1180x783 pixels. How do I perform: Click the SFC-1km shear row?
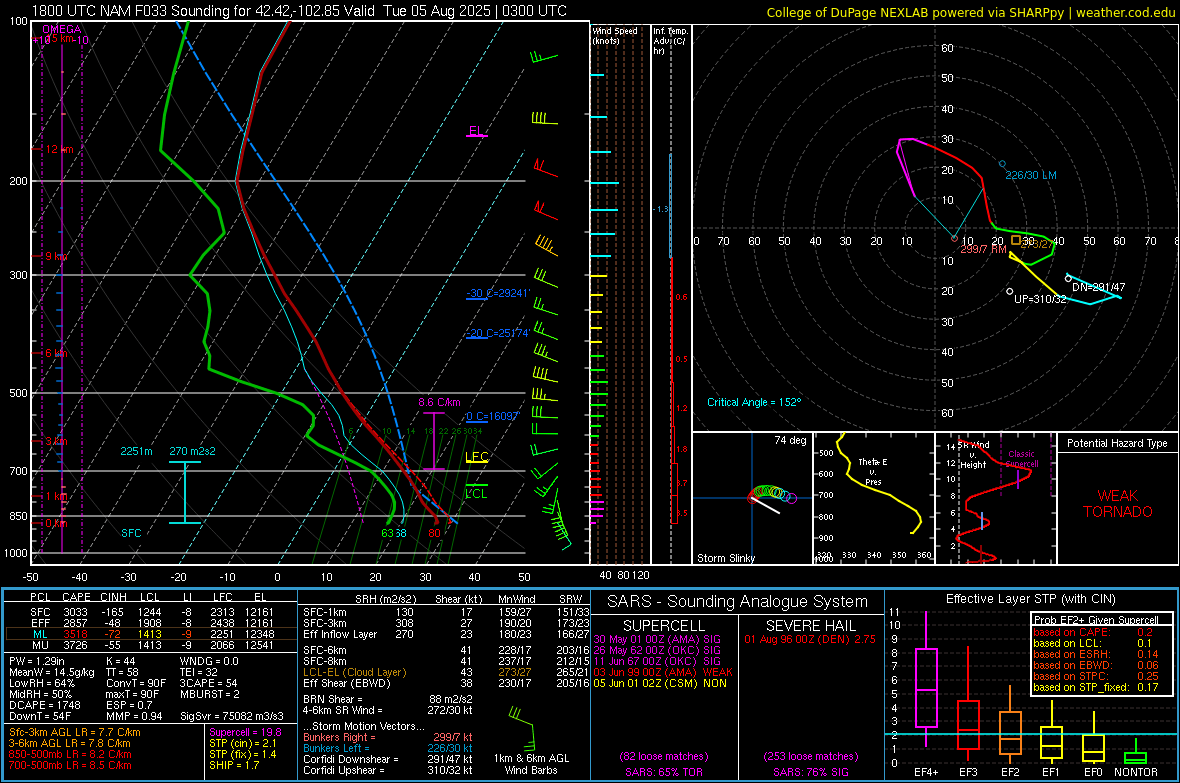(446, 612)
